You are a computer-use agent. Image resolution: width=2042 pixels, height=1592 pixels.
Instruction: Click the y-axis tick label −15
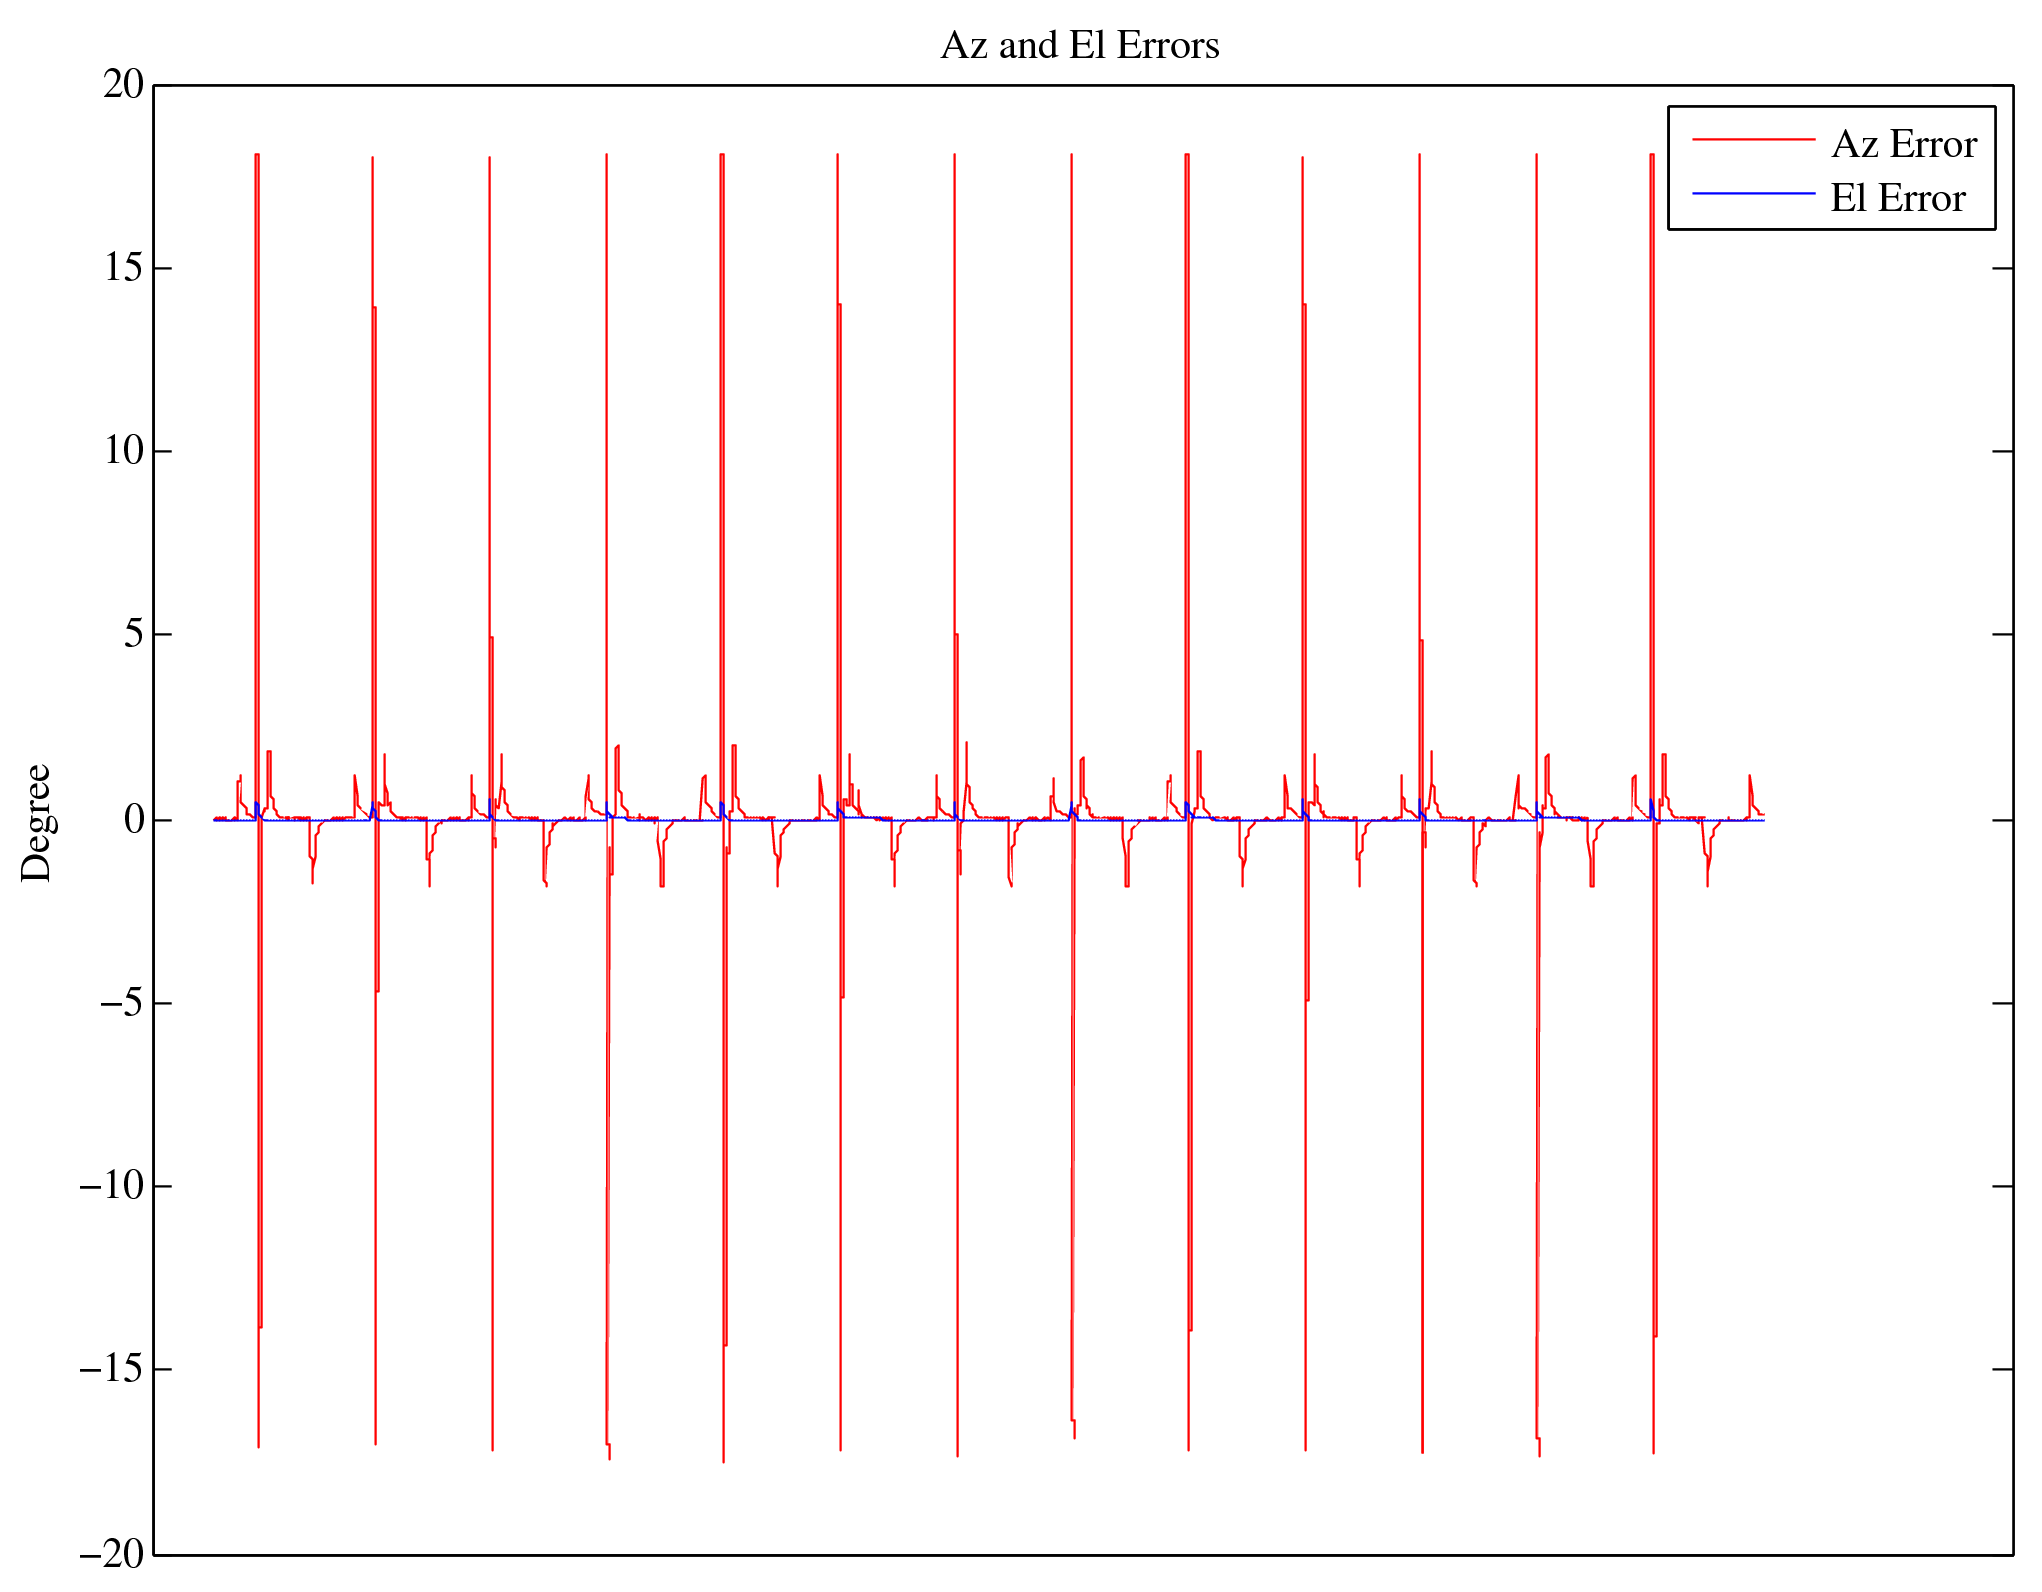pos(112,1369)
